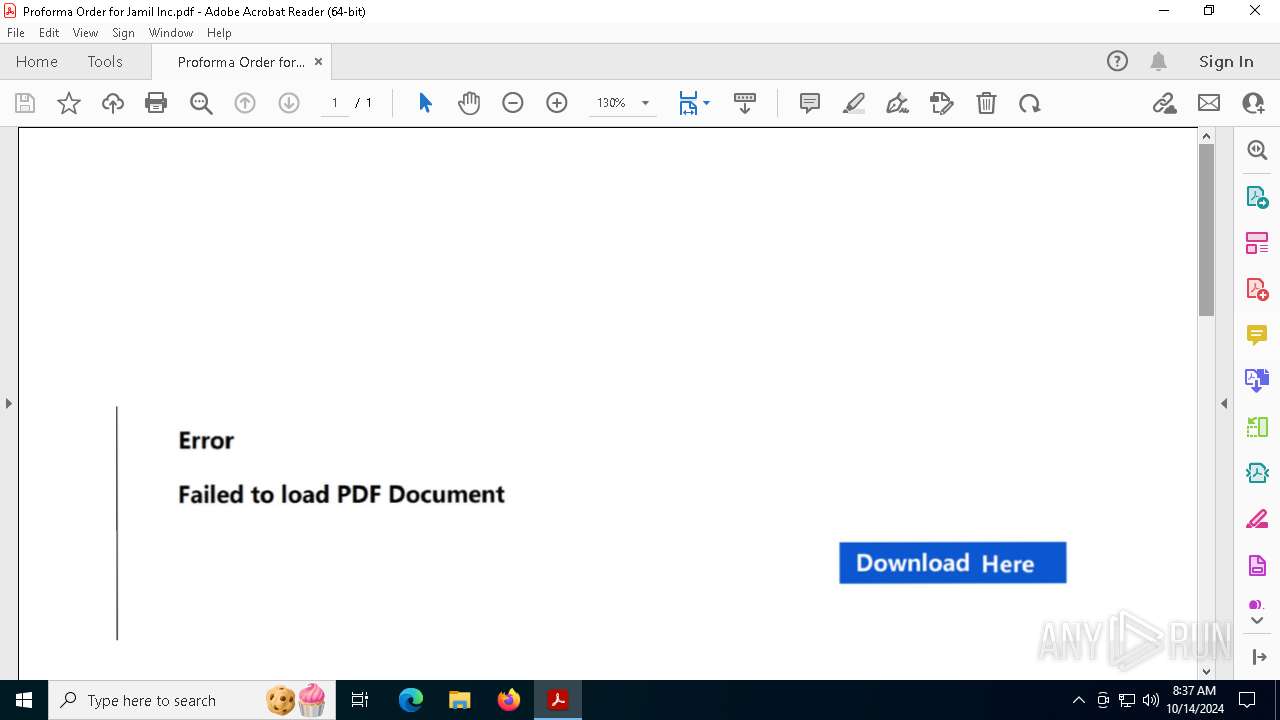Viewport: 1280px width, 720px height.
Task: Open the Window menu
Action: (x=171, y=33)
